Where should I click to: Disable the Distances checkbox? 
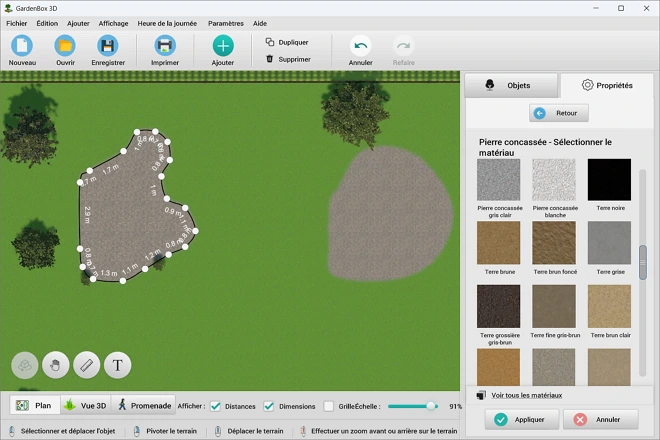pyautogui.click(x=215, y=406)
